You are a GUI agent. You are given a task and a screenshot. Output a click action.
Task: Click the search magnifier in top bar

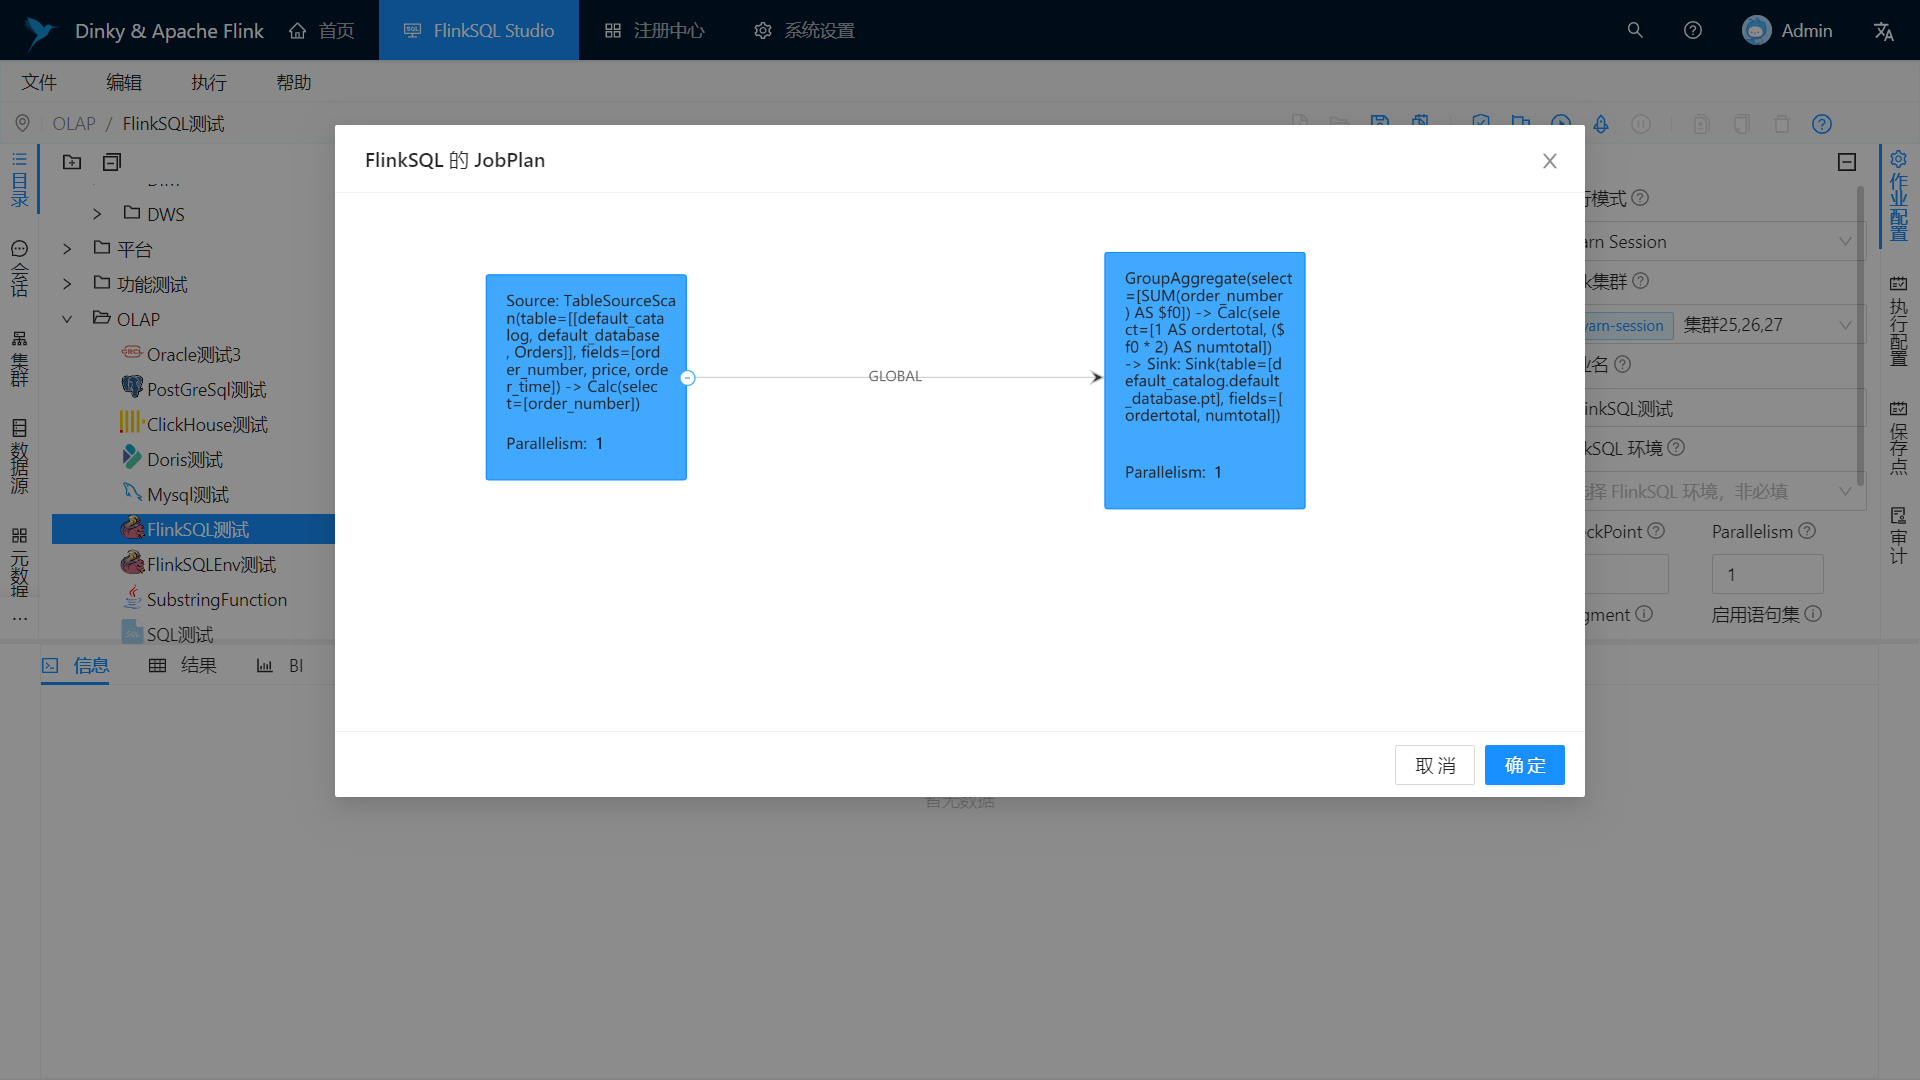[x=1635, y=30]
